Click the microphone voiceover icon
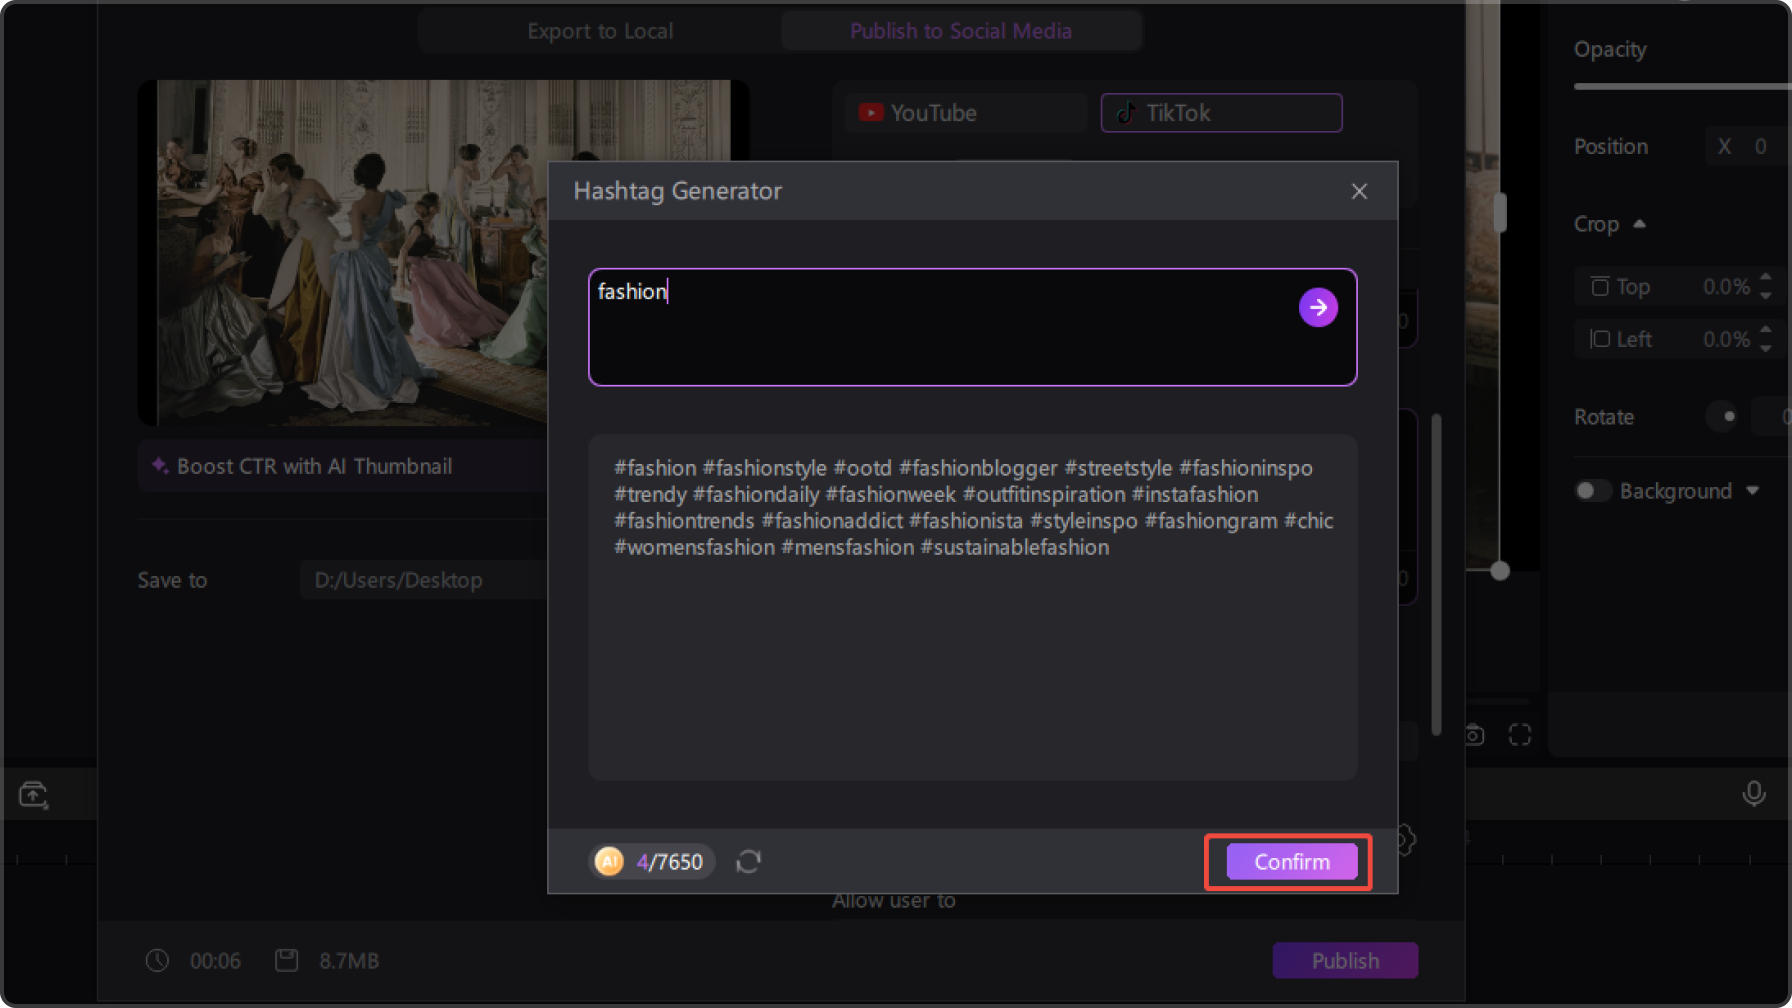The width and height of the screenshot is (1792, 1008). click(1754, 793)
